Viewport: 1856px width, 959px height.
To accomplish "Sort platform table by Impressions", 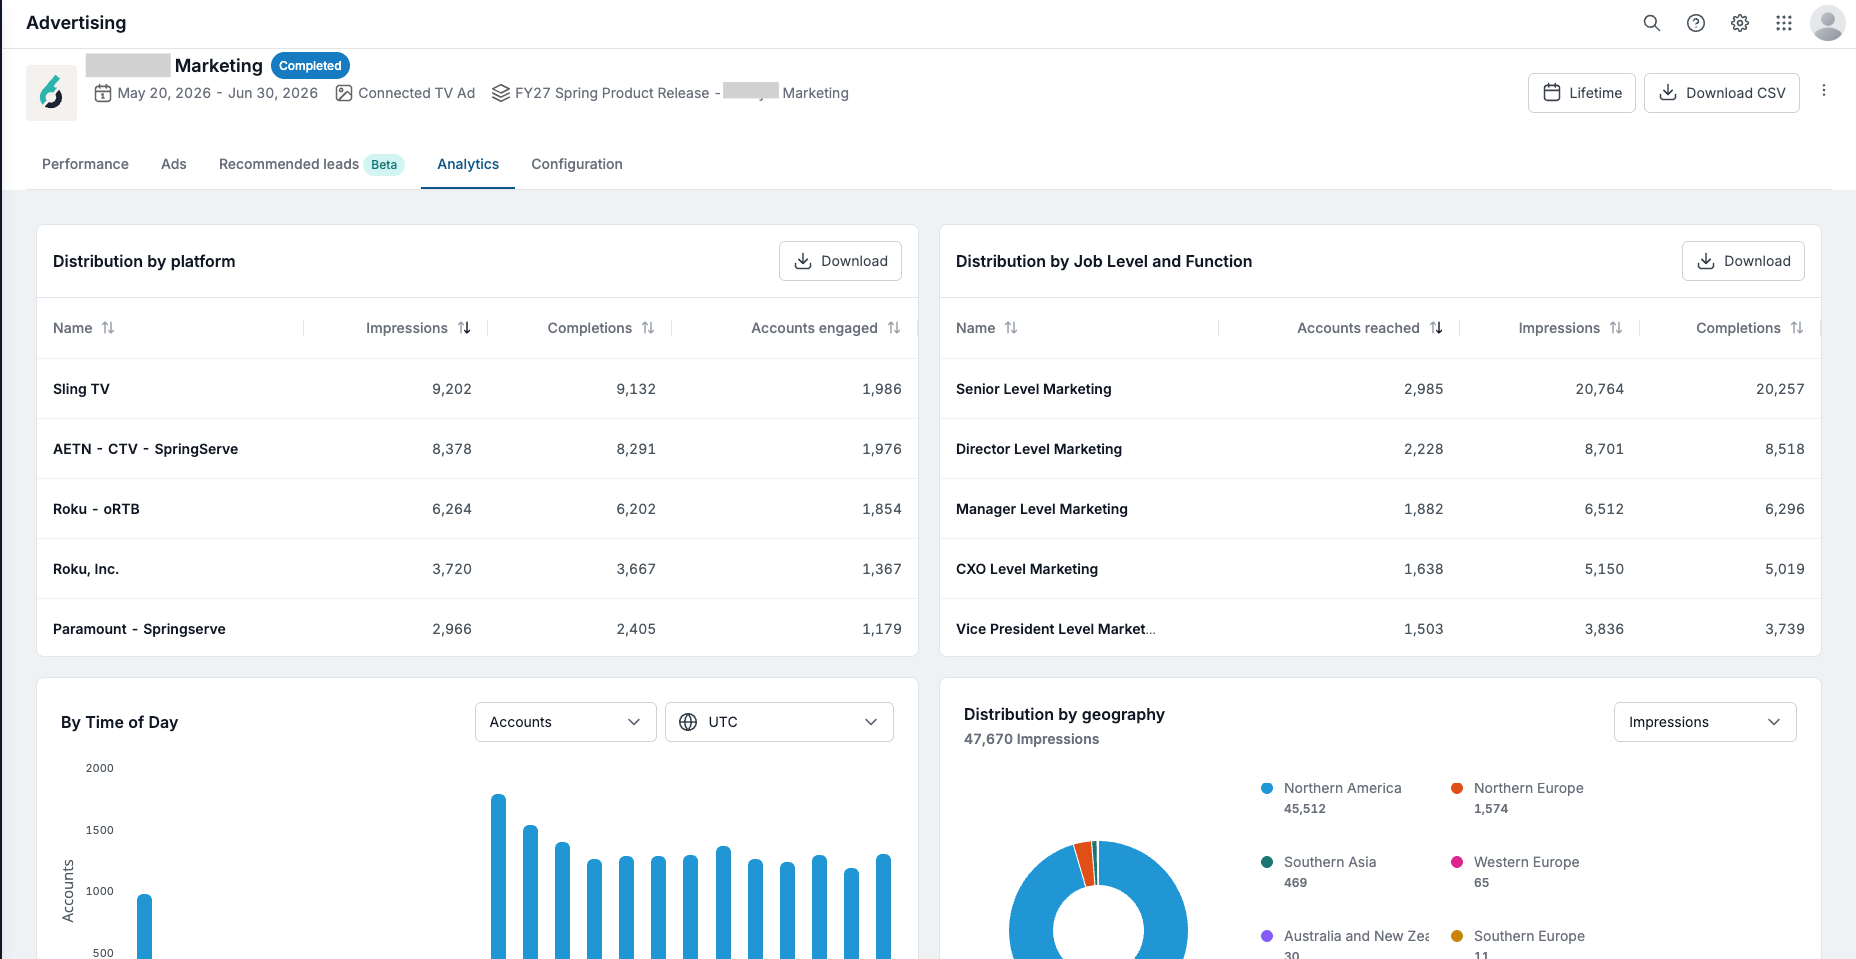I will click(464, 328).
